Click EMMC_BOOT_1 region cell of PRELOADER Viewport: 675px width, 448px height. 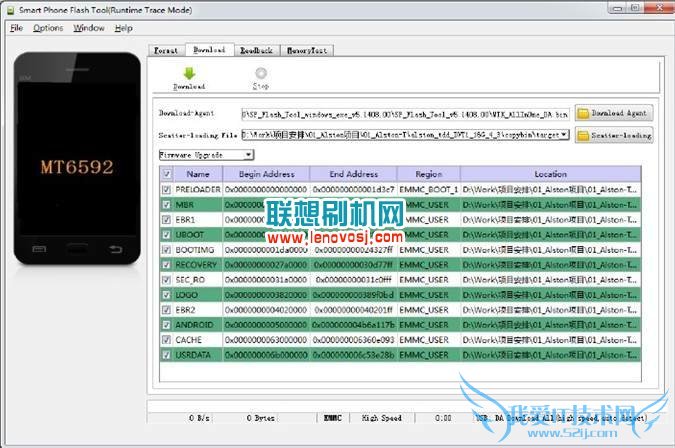[429, 189]
